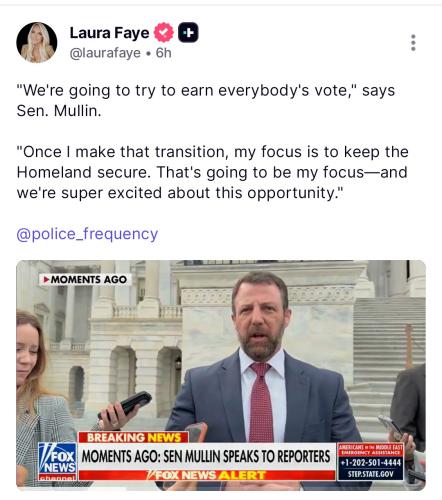Click the MOMENTS AGO tag on video
The image size is (442, 500).
tap(85, 279)
